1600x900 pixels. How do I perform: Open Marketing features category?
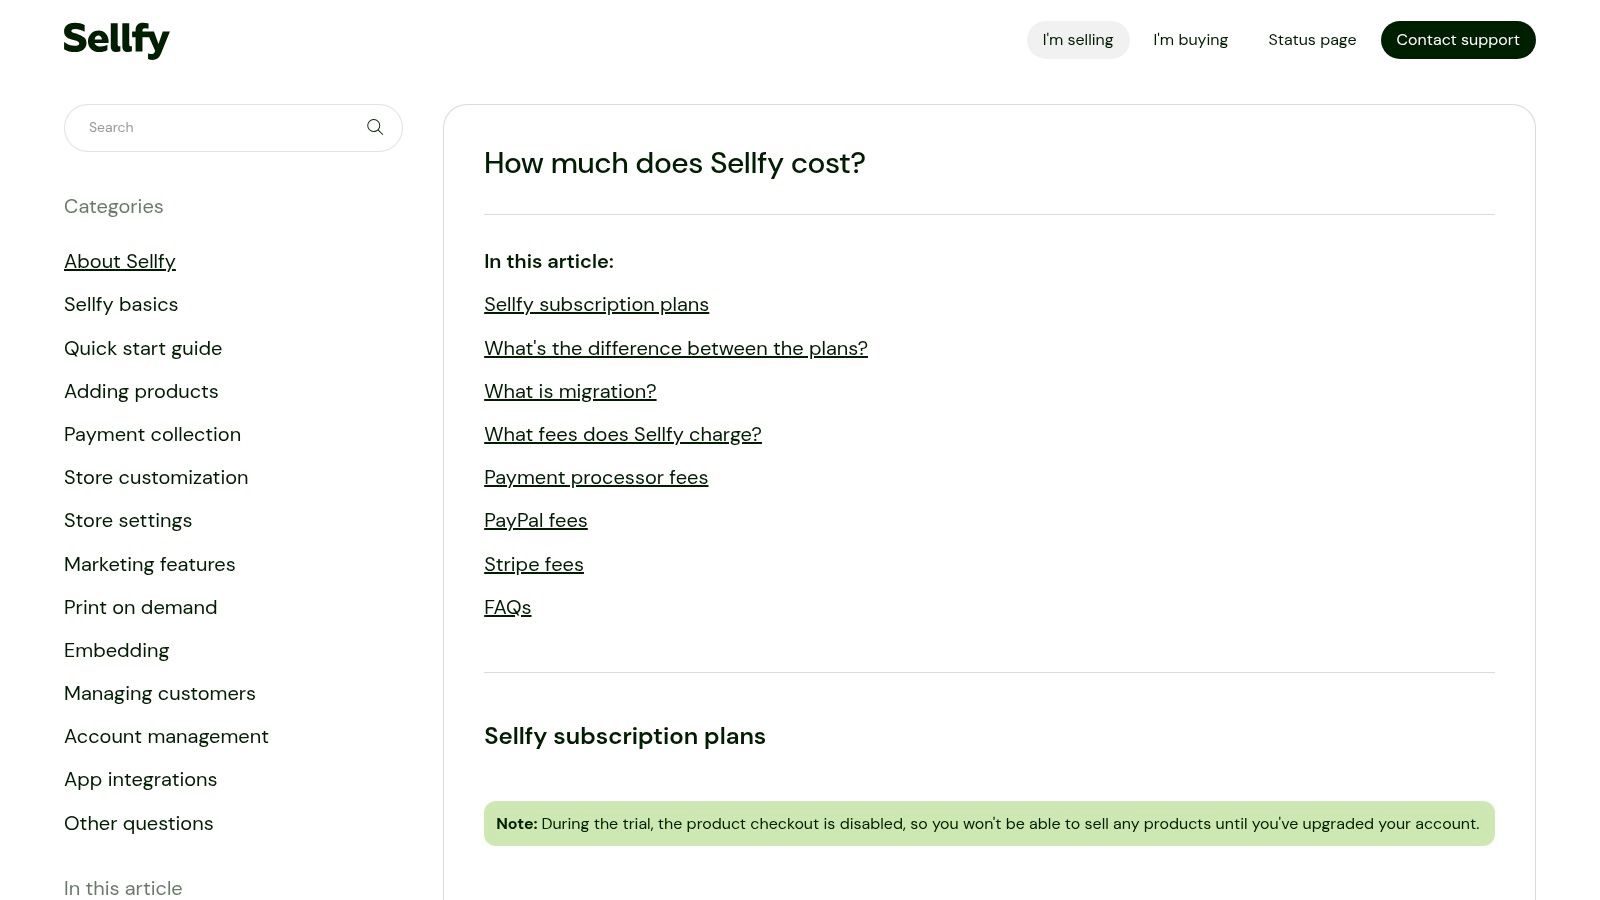(150, 564)
